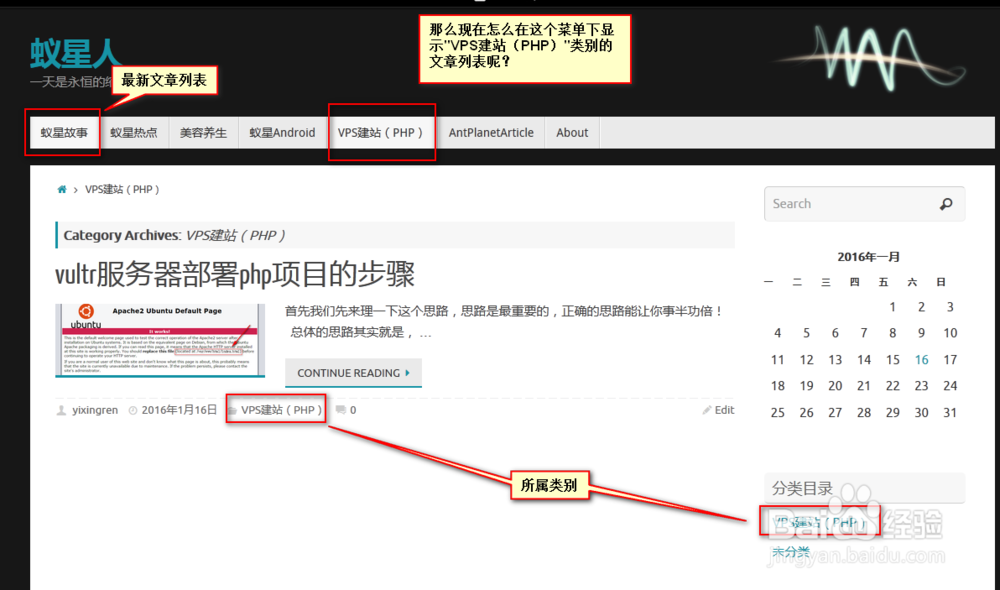
Task: Click the home breadcrumb icon
Action: [61, 188]
